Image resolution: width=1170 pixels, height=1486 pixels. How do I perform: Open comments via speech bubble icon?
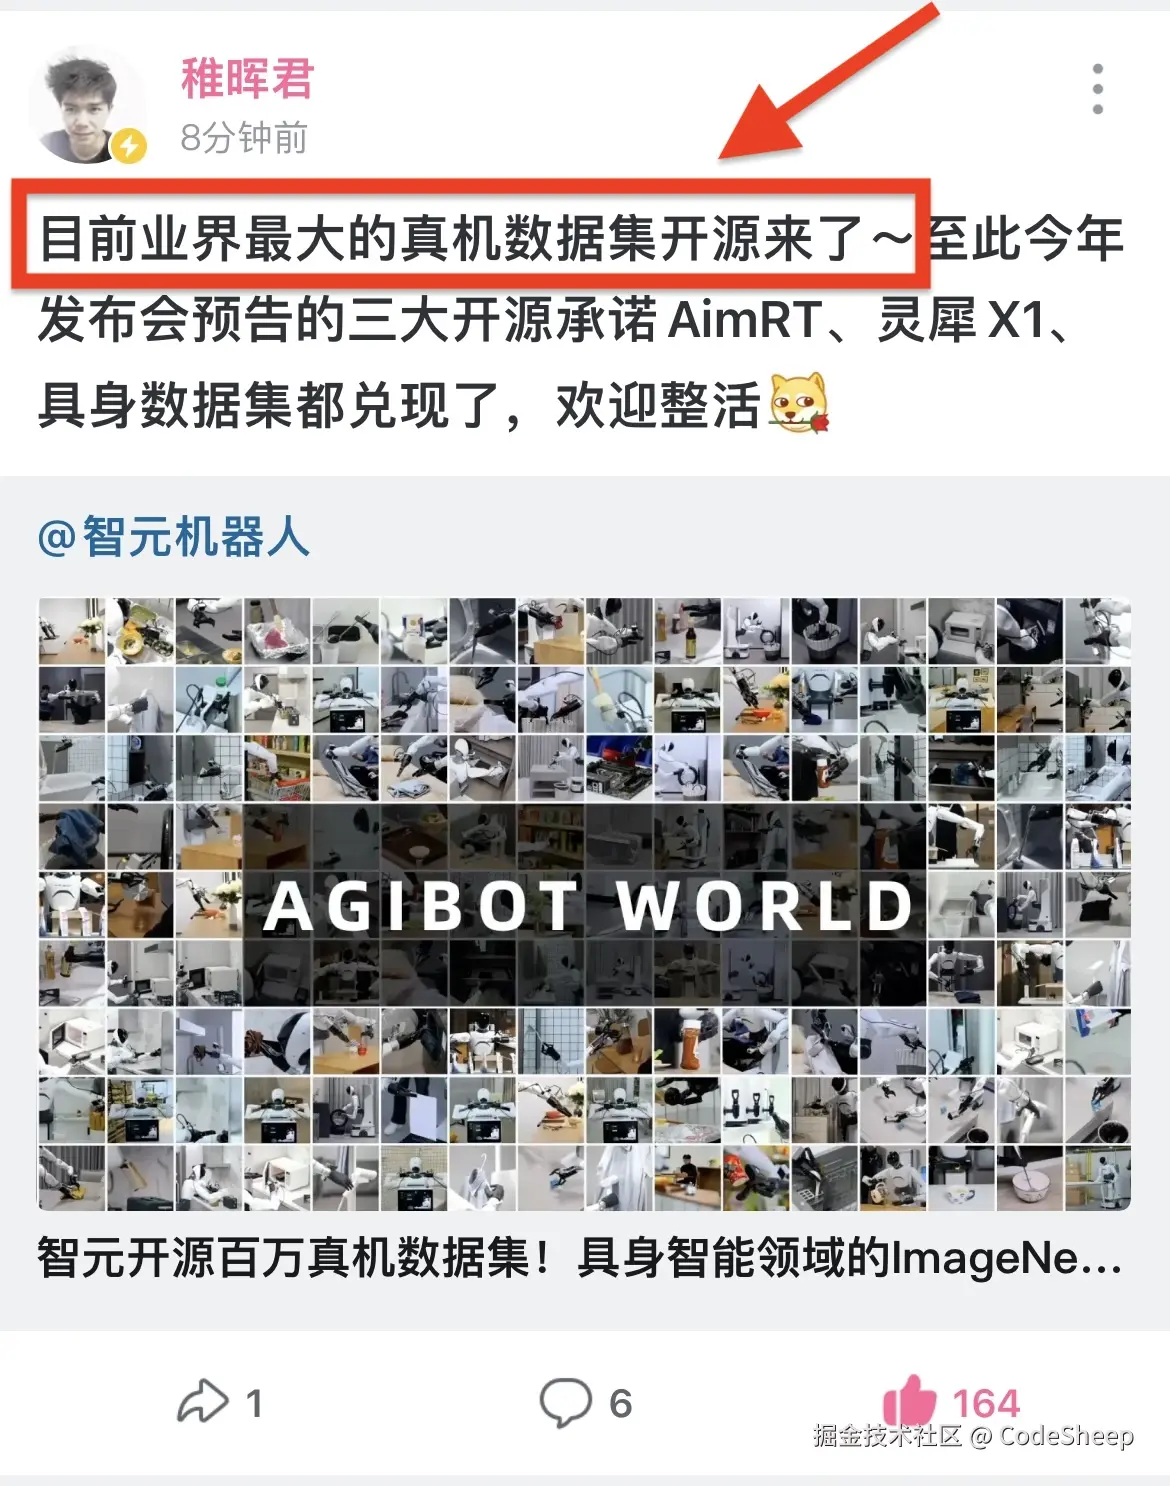click(566, 1402)
